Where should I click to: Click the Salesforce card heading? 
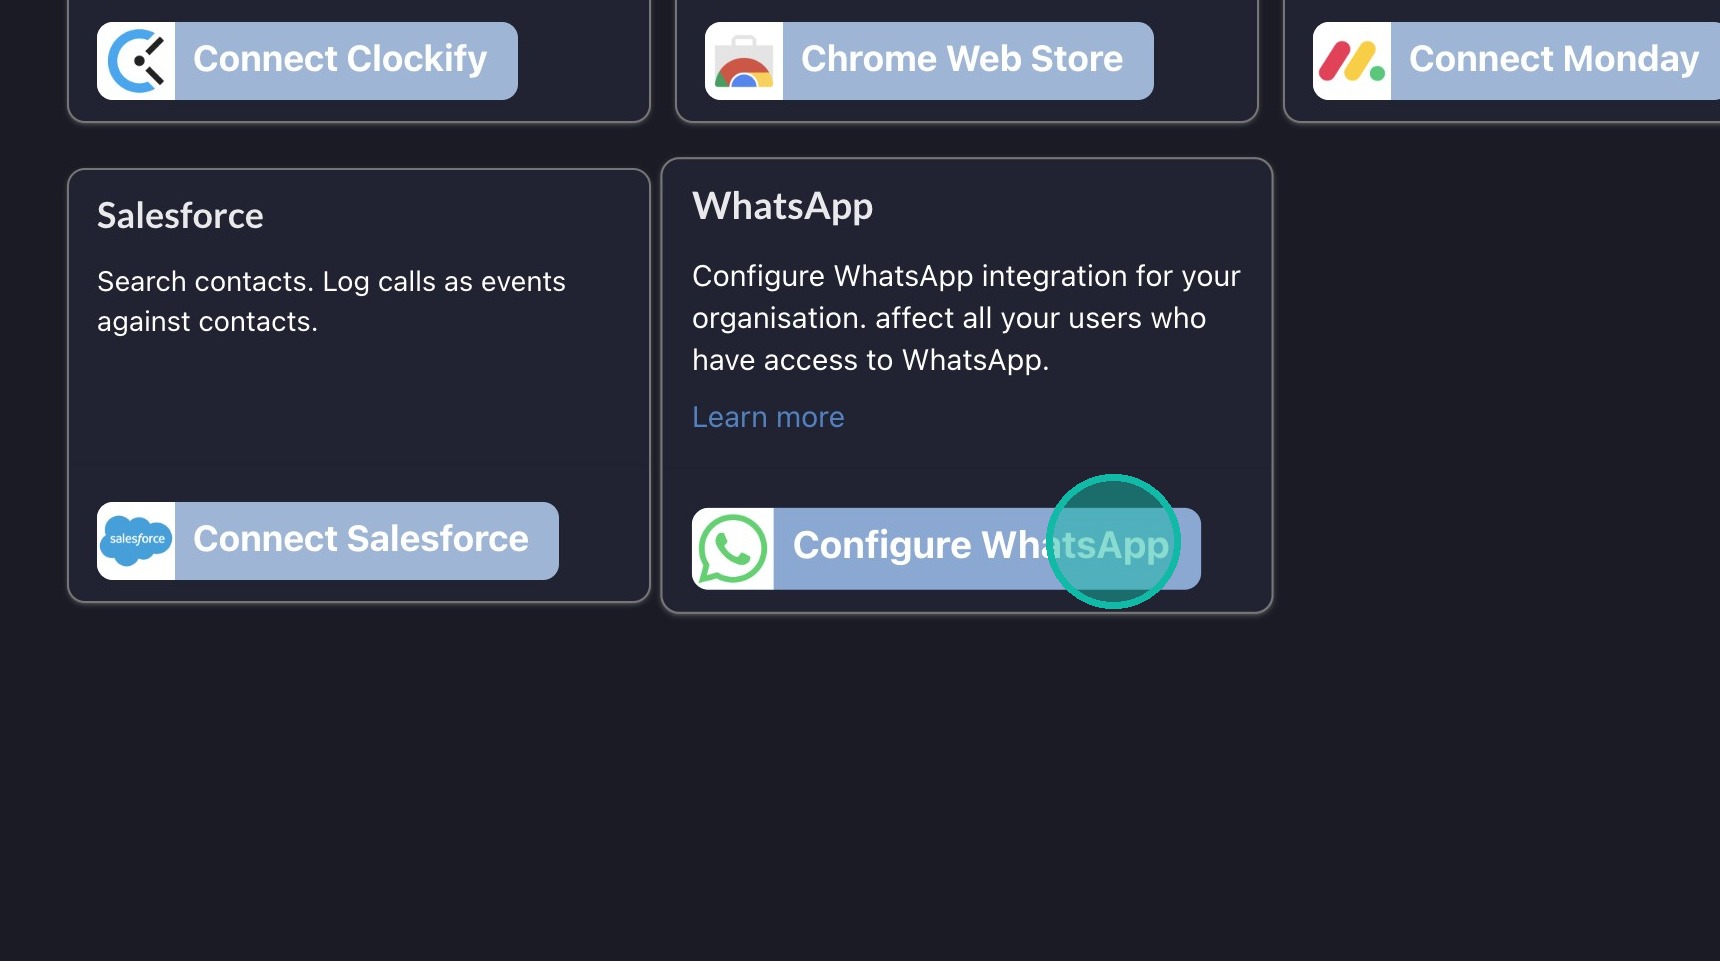tap(180, 216)
